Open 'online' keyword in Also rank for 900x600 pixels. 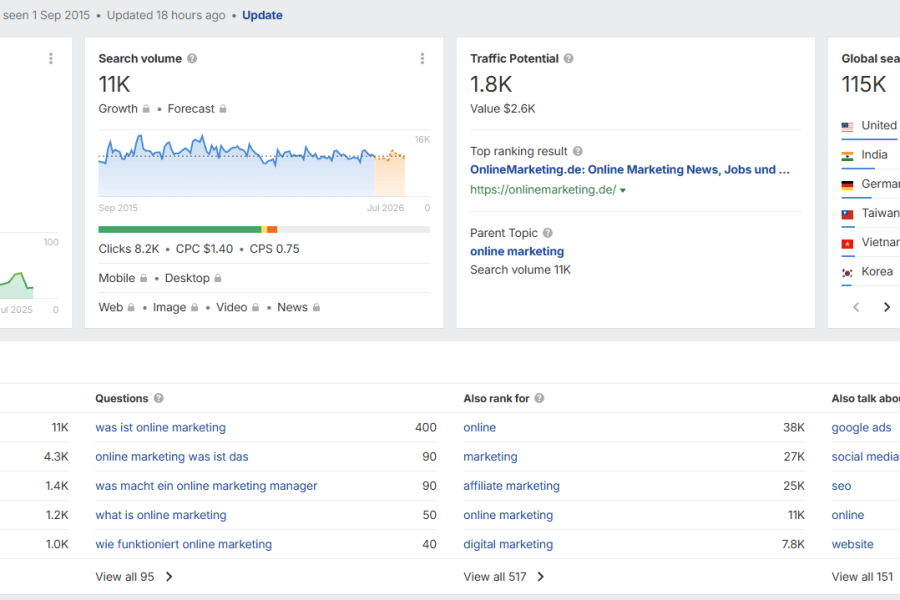click(480, 427)
